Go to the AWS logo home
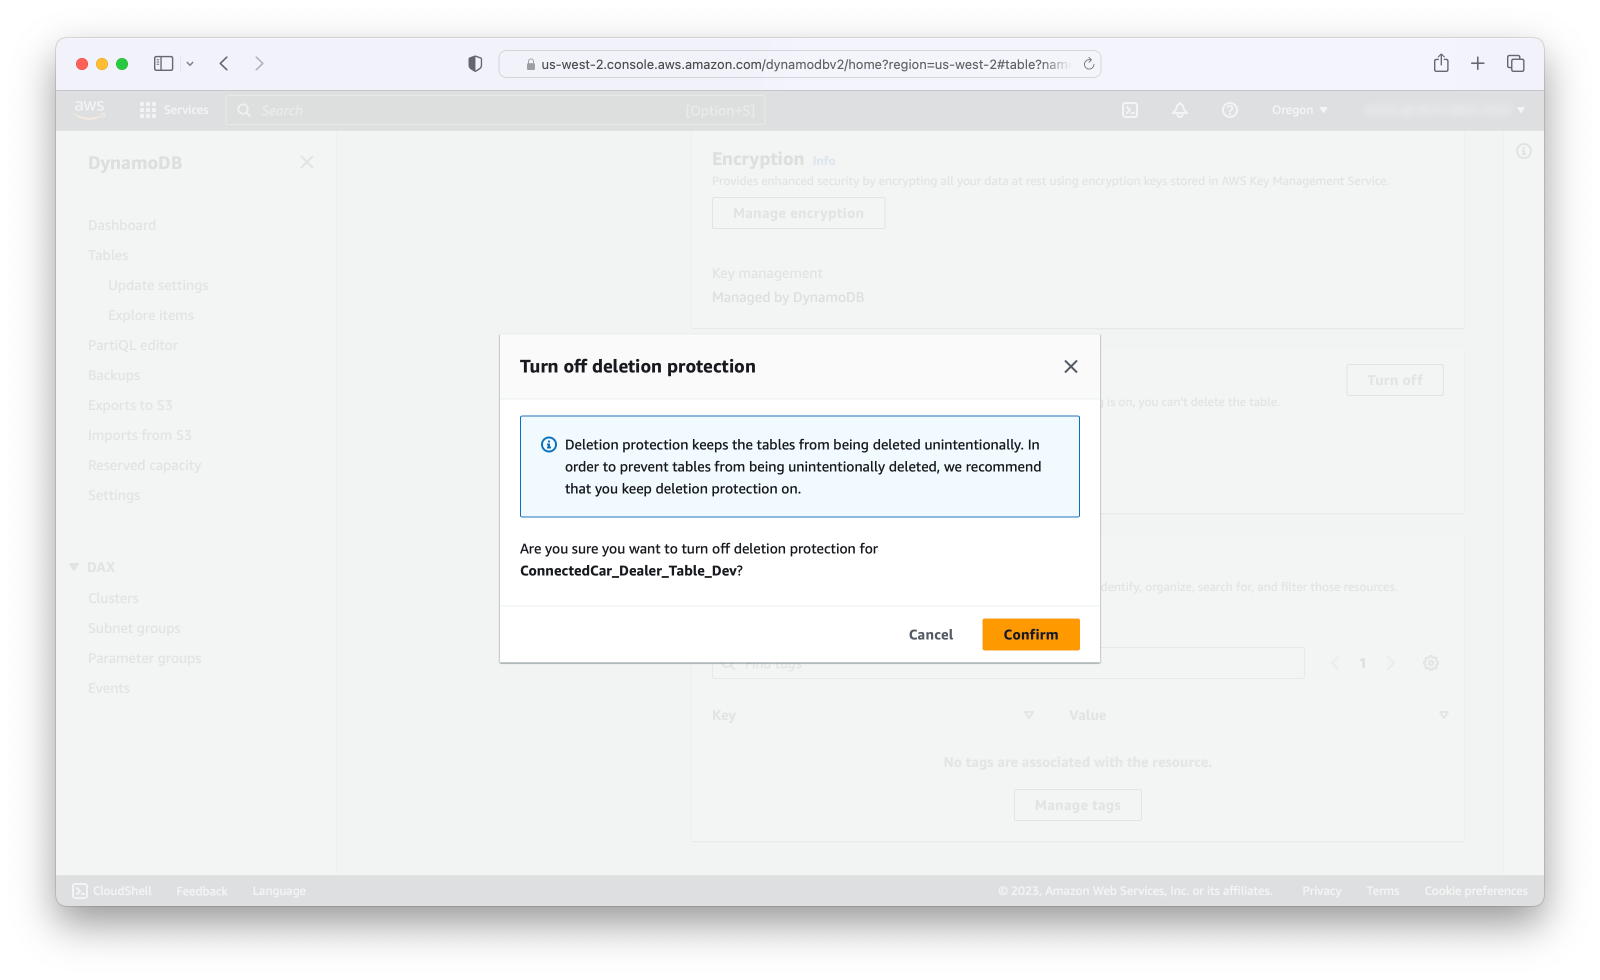 (89, 109)
